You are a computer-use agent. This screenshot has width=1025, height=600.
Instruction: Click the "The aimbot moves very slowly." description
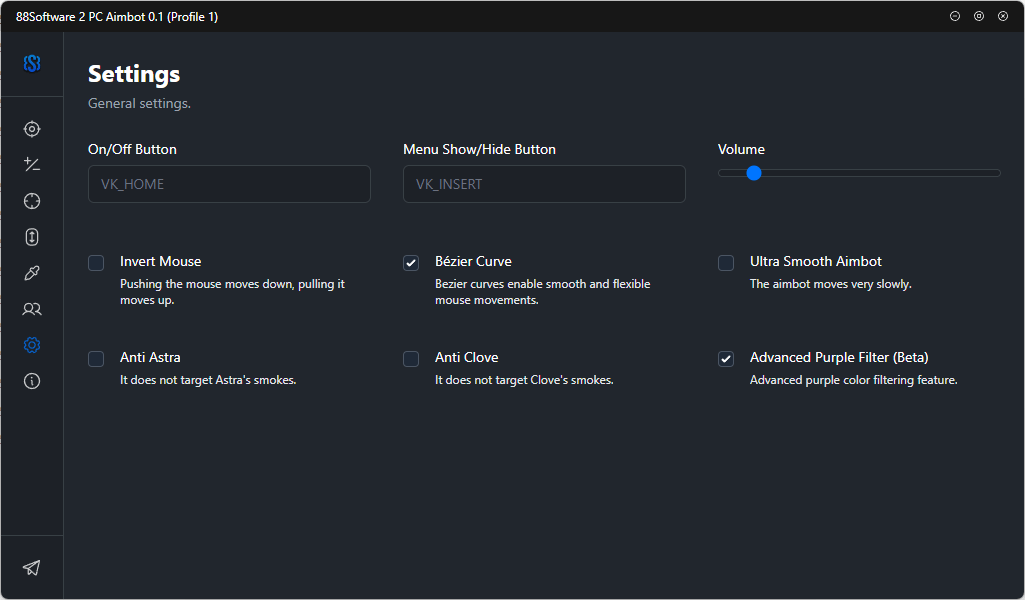pos(831,284)
